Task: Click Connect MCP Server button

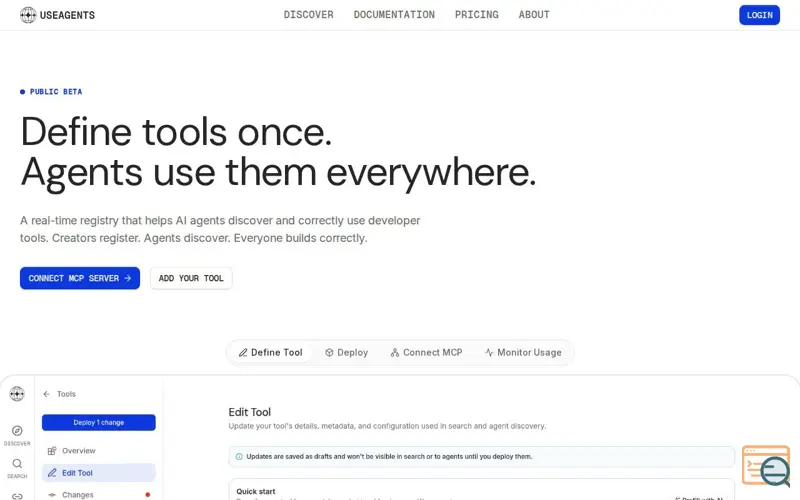Action: pyautogui.click(x=80, y=278)
